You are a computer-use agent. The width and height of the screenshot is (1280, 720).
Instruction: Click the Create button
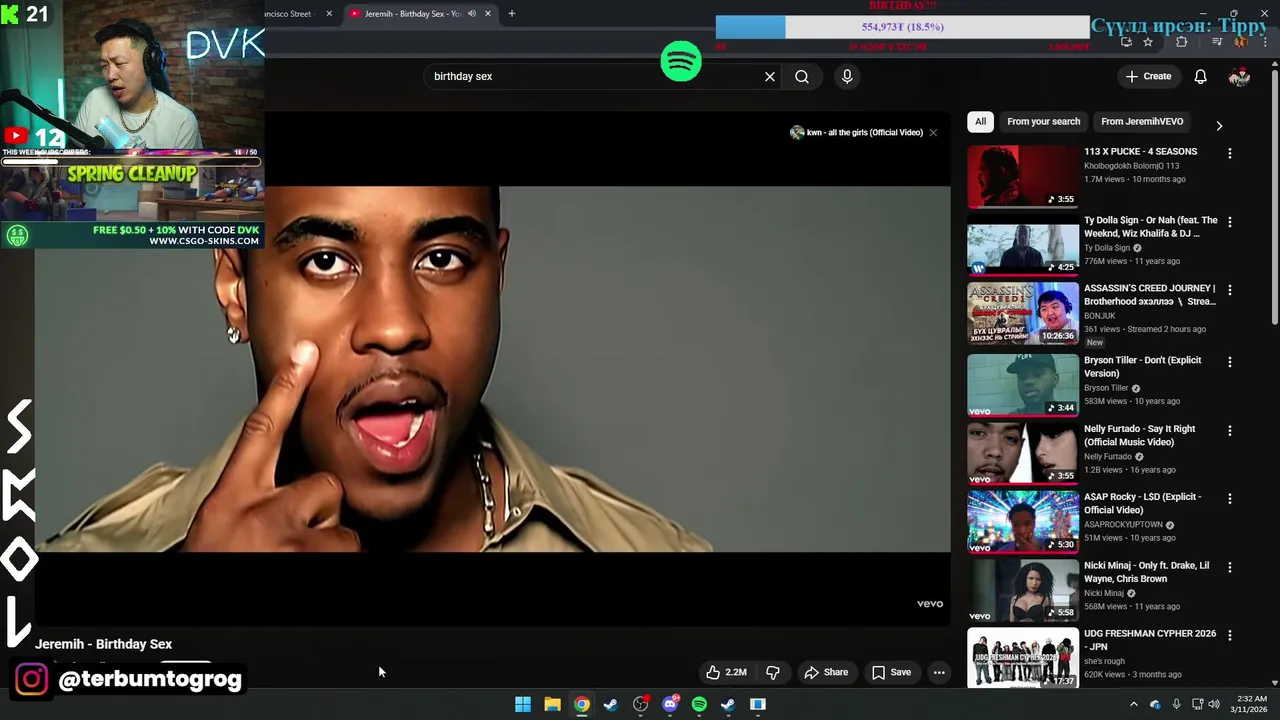coord(1148,76)
